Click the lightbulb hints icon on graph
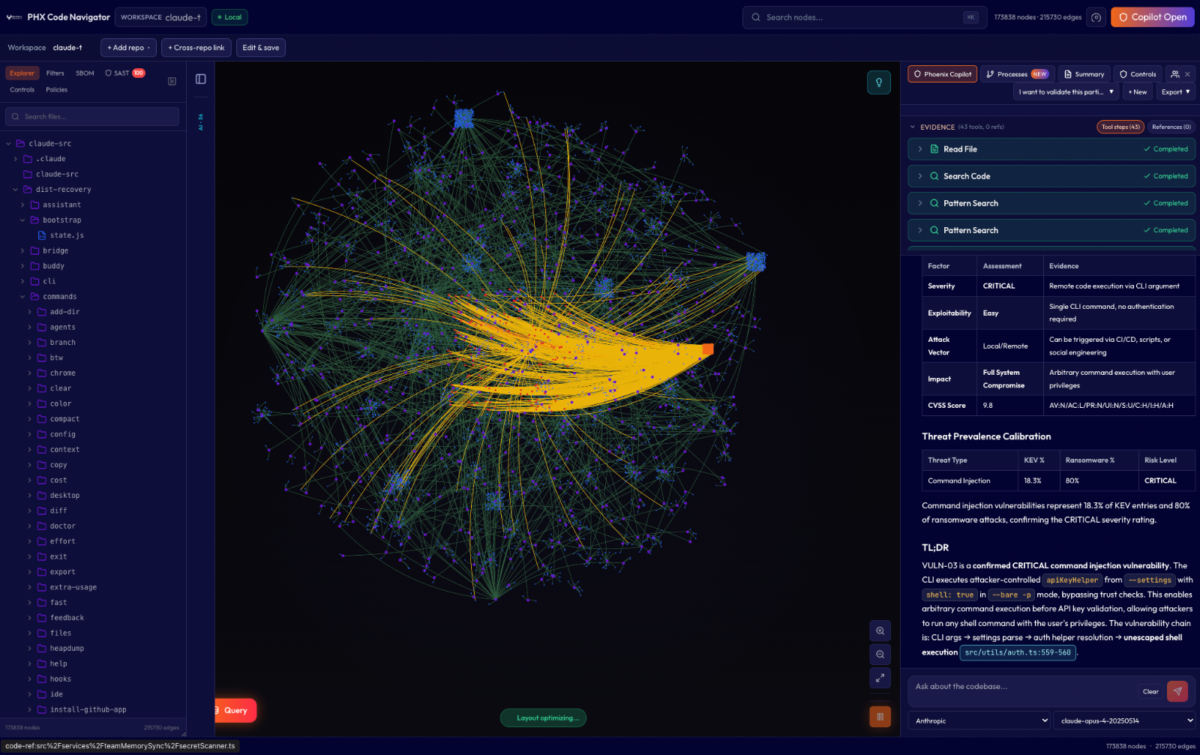This screenshot has width=1200, height=755. pos(879,83)
